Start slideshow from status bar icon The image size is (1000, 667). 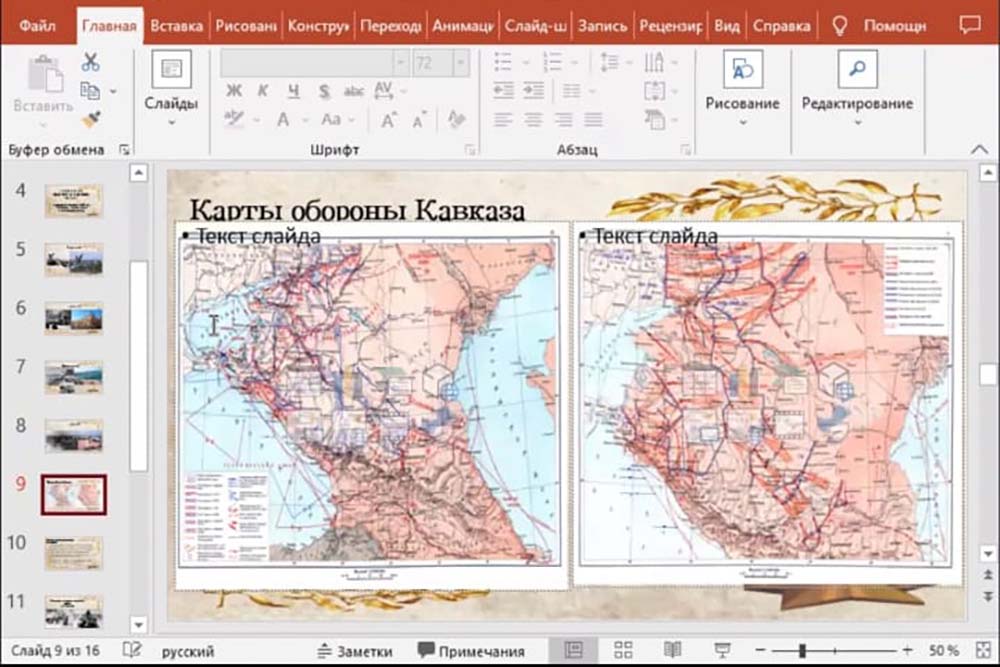click(x=722, y=650)
